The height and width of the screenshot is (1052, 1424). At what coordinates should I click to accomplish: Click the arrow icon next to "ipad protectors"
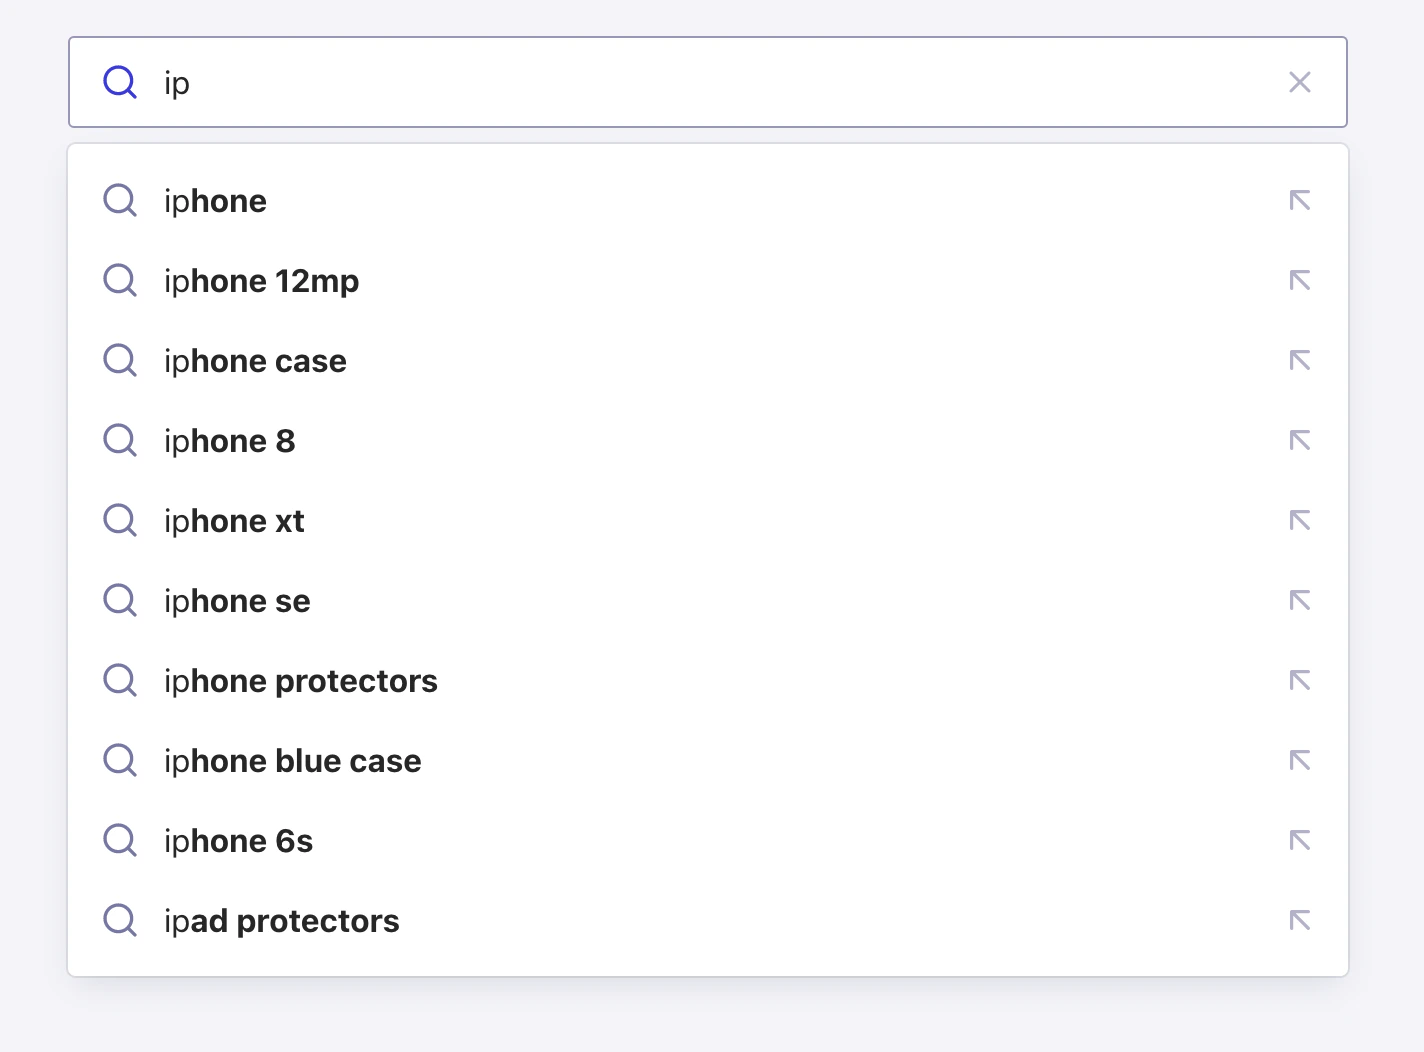coord(1300,920)
